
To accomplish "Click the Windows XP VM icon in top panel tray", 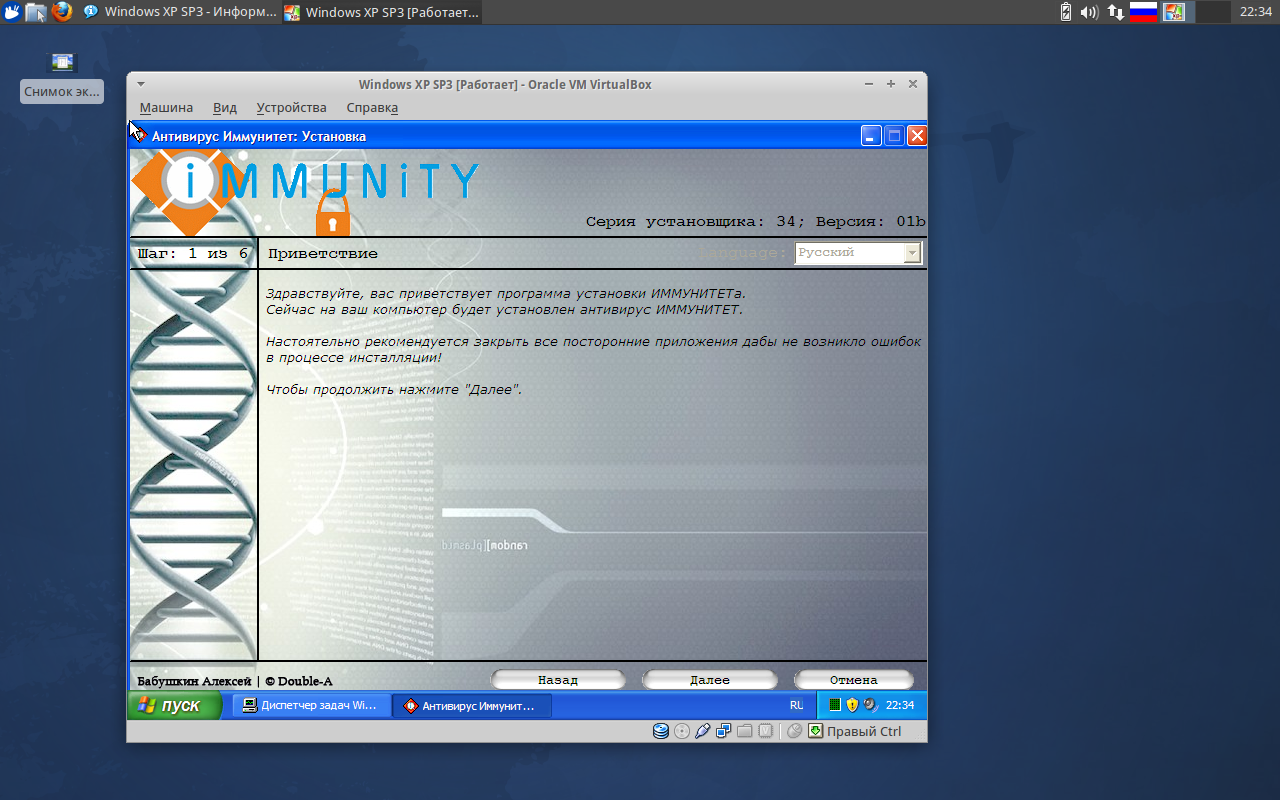I will (1174, 12).
